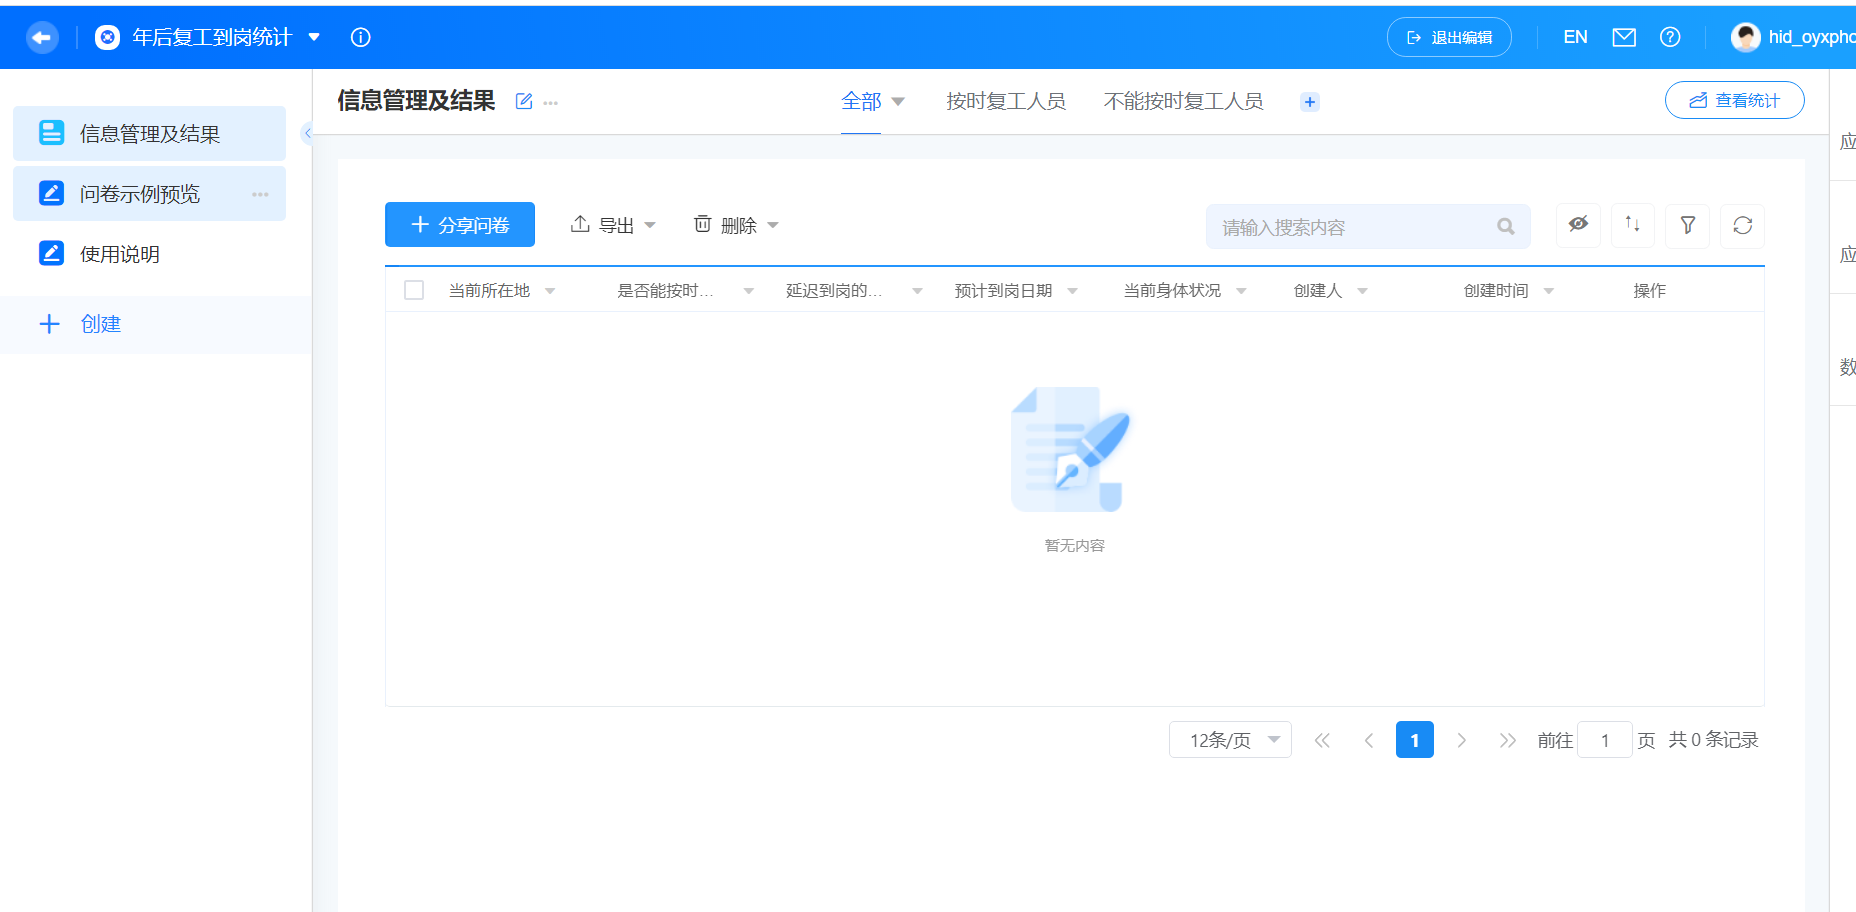Go to the next page
Image resolution: width=1856 pixels, height=912 pixels.
(1461, 740)
